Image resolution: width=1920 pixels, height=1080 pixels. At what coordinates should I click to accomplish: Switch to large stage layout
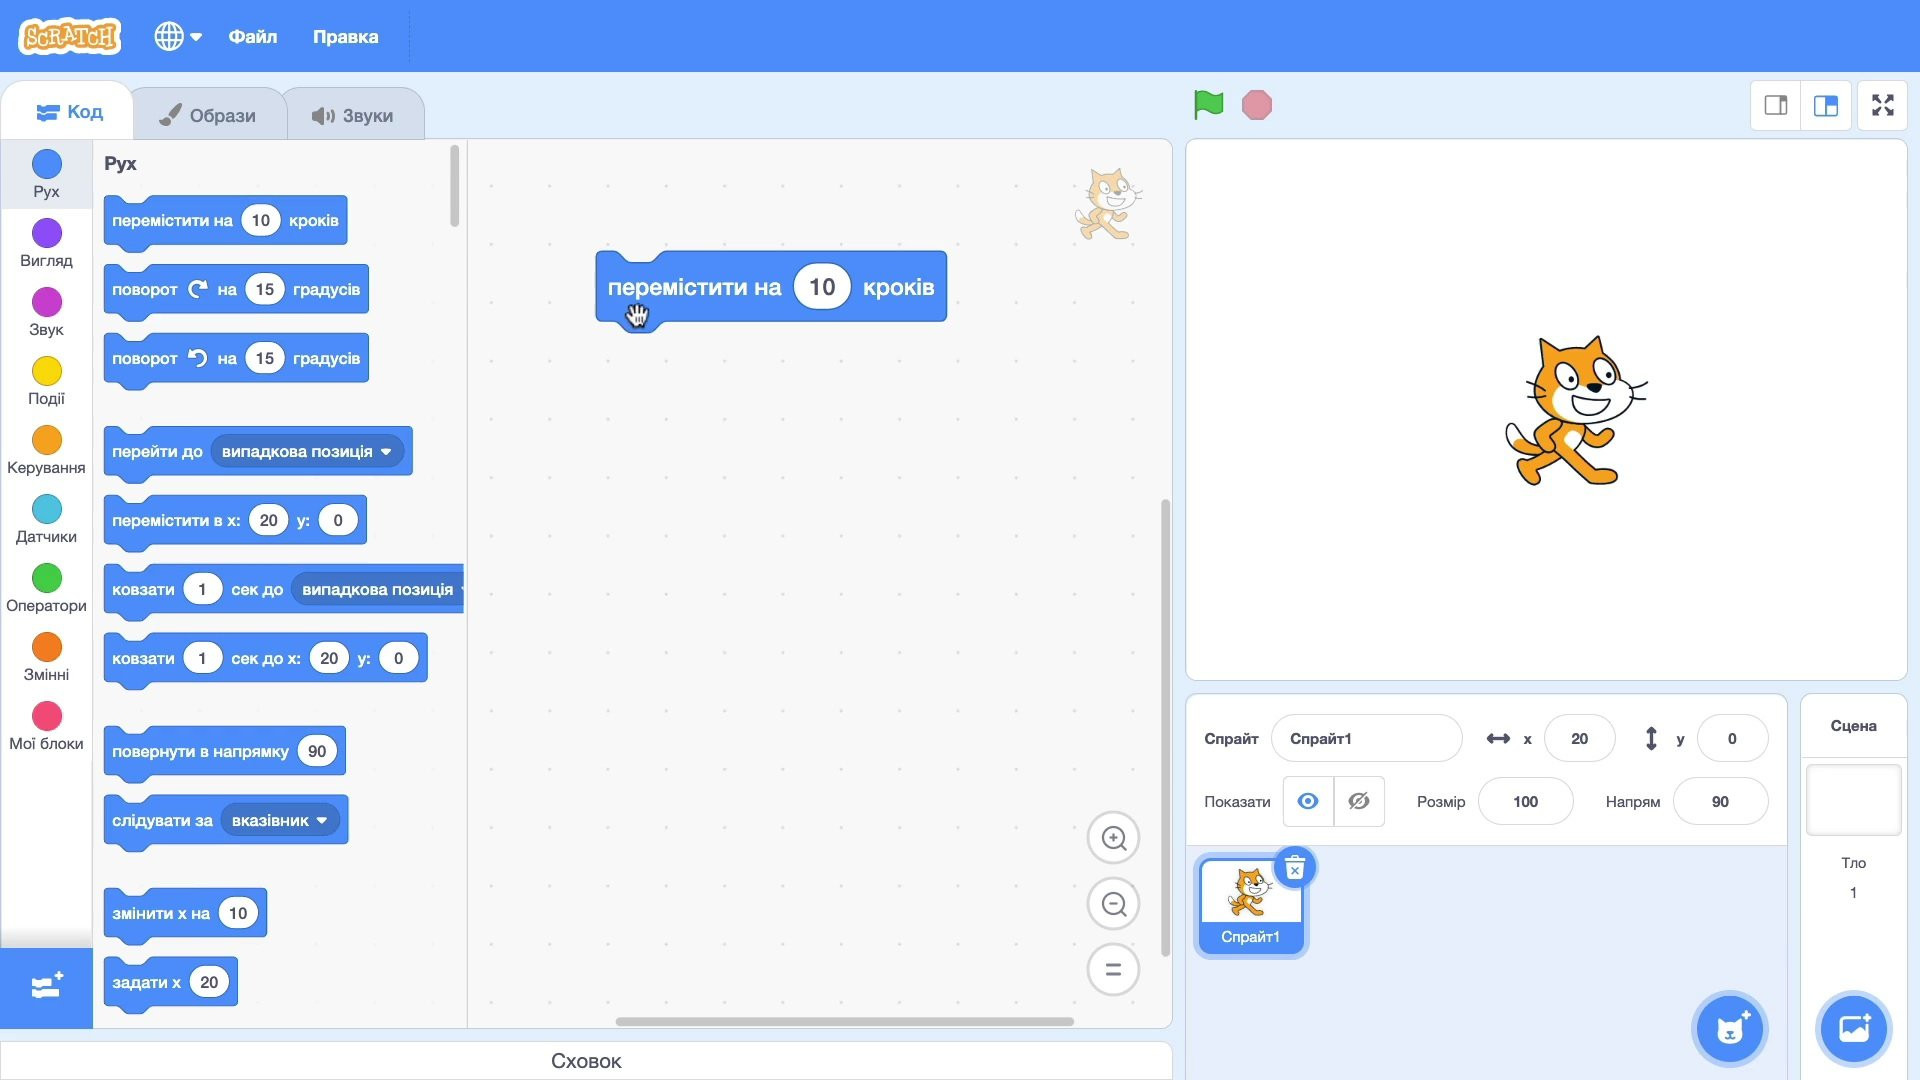(x=1825, y=105)
